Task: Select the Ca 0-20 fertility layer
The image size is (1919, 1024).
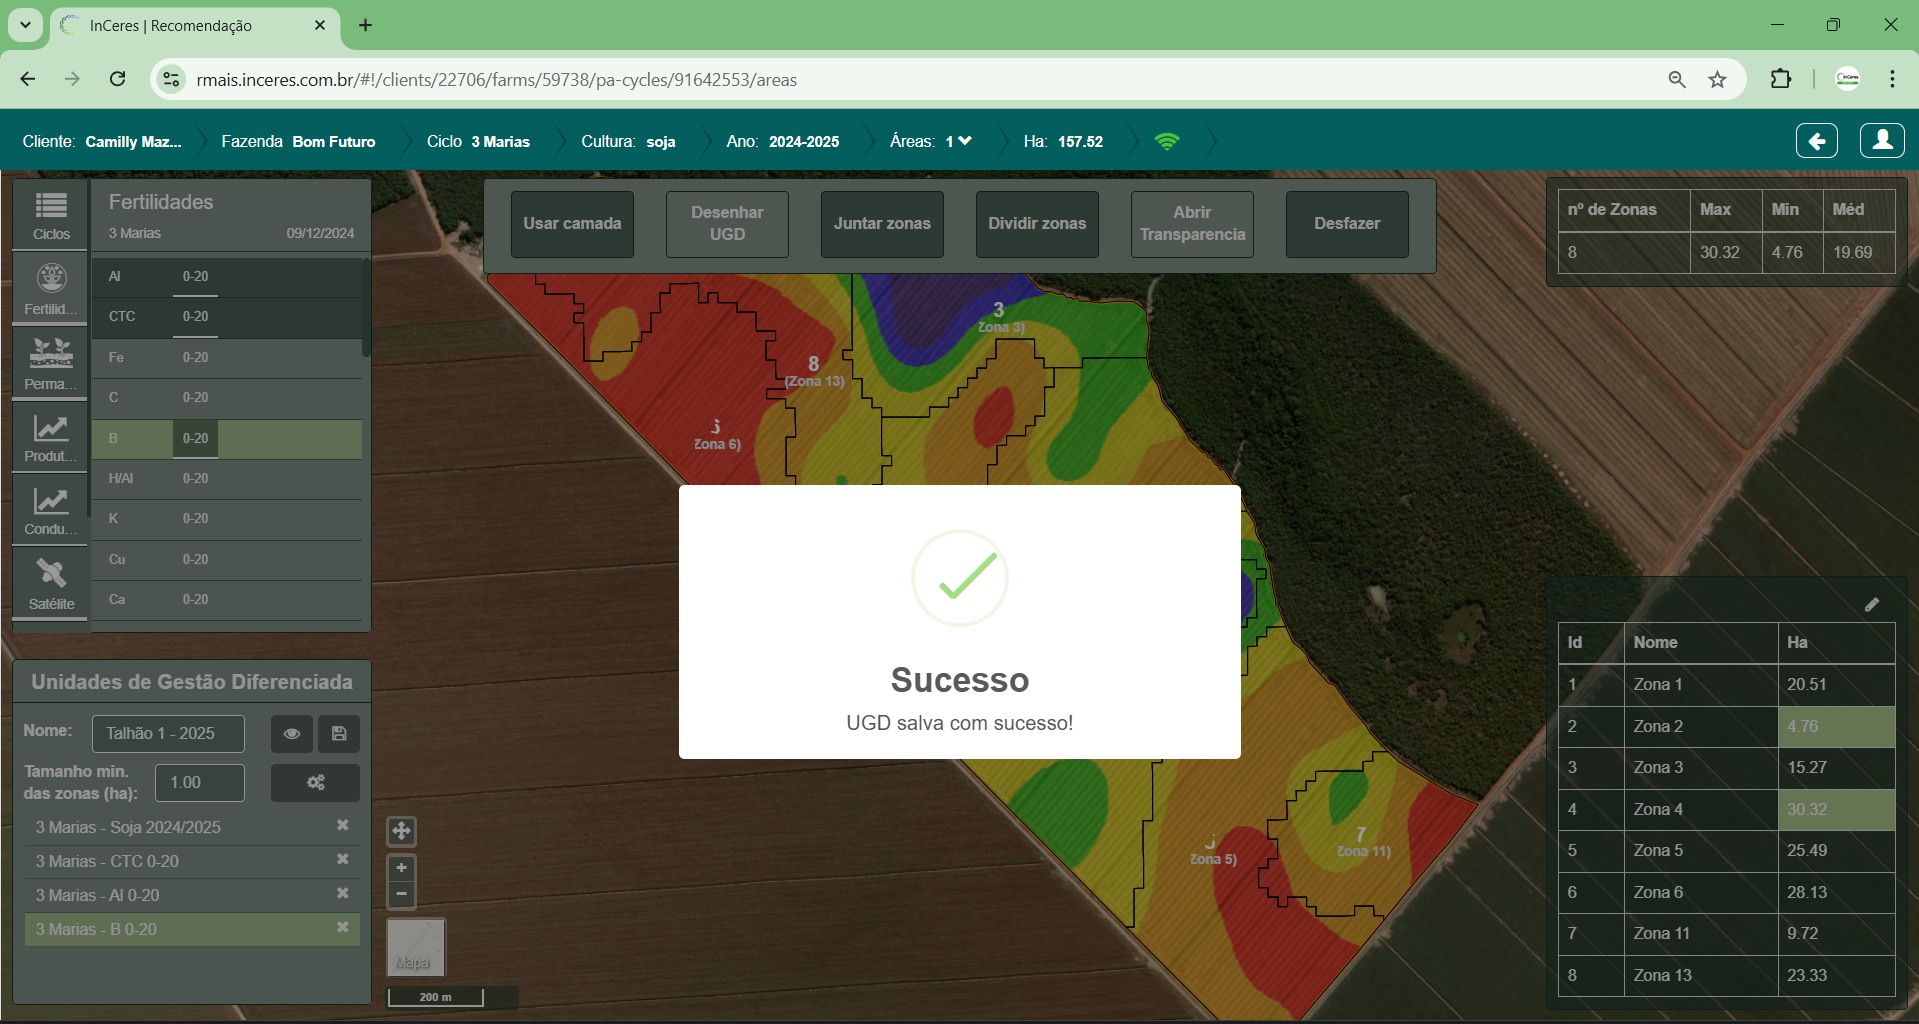Action: click(x=227, y=600)
